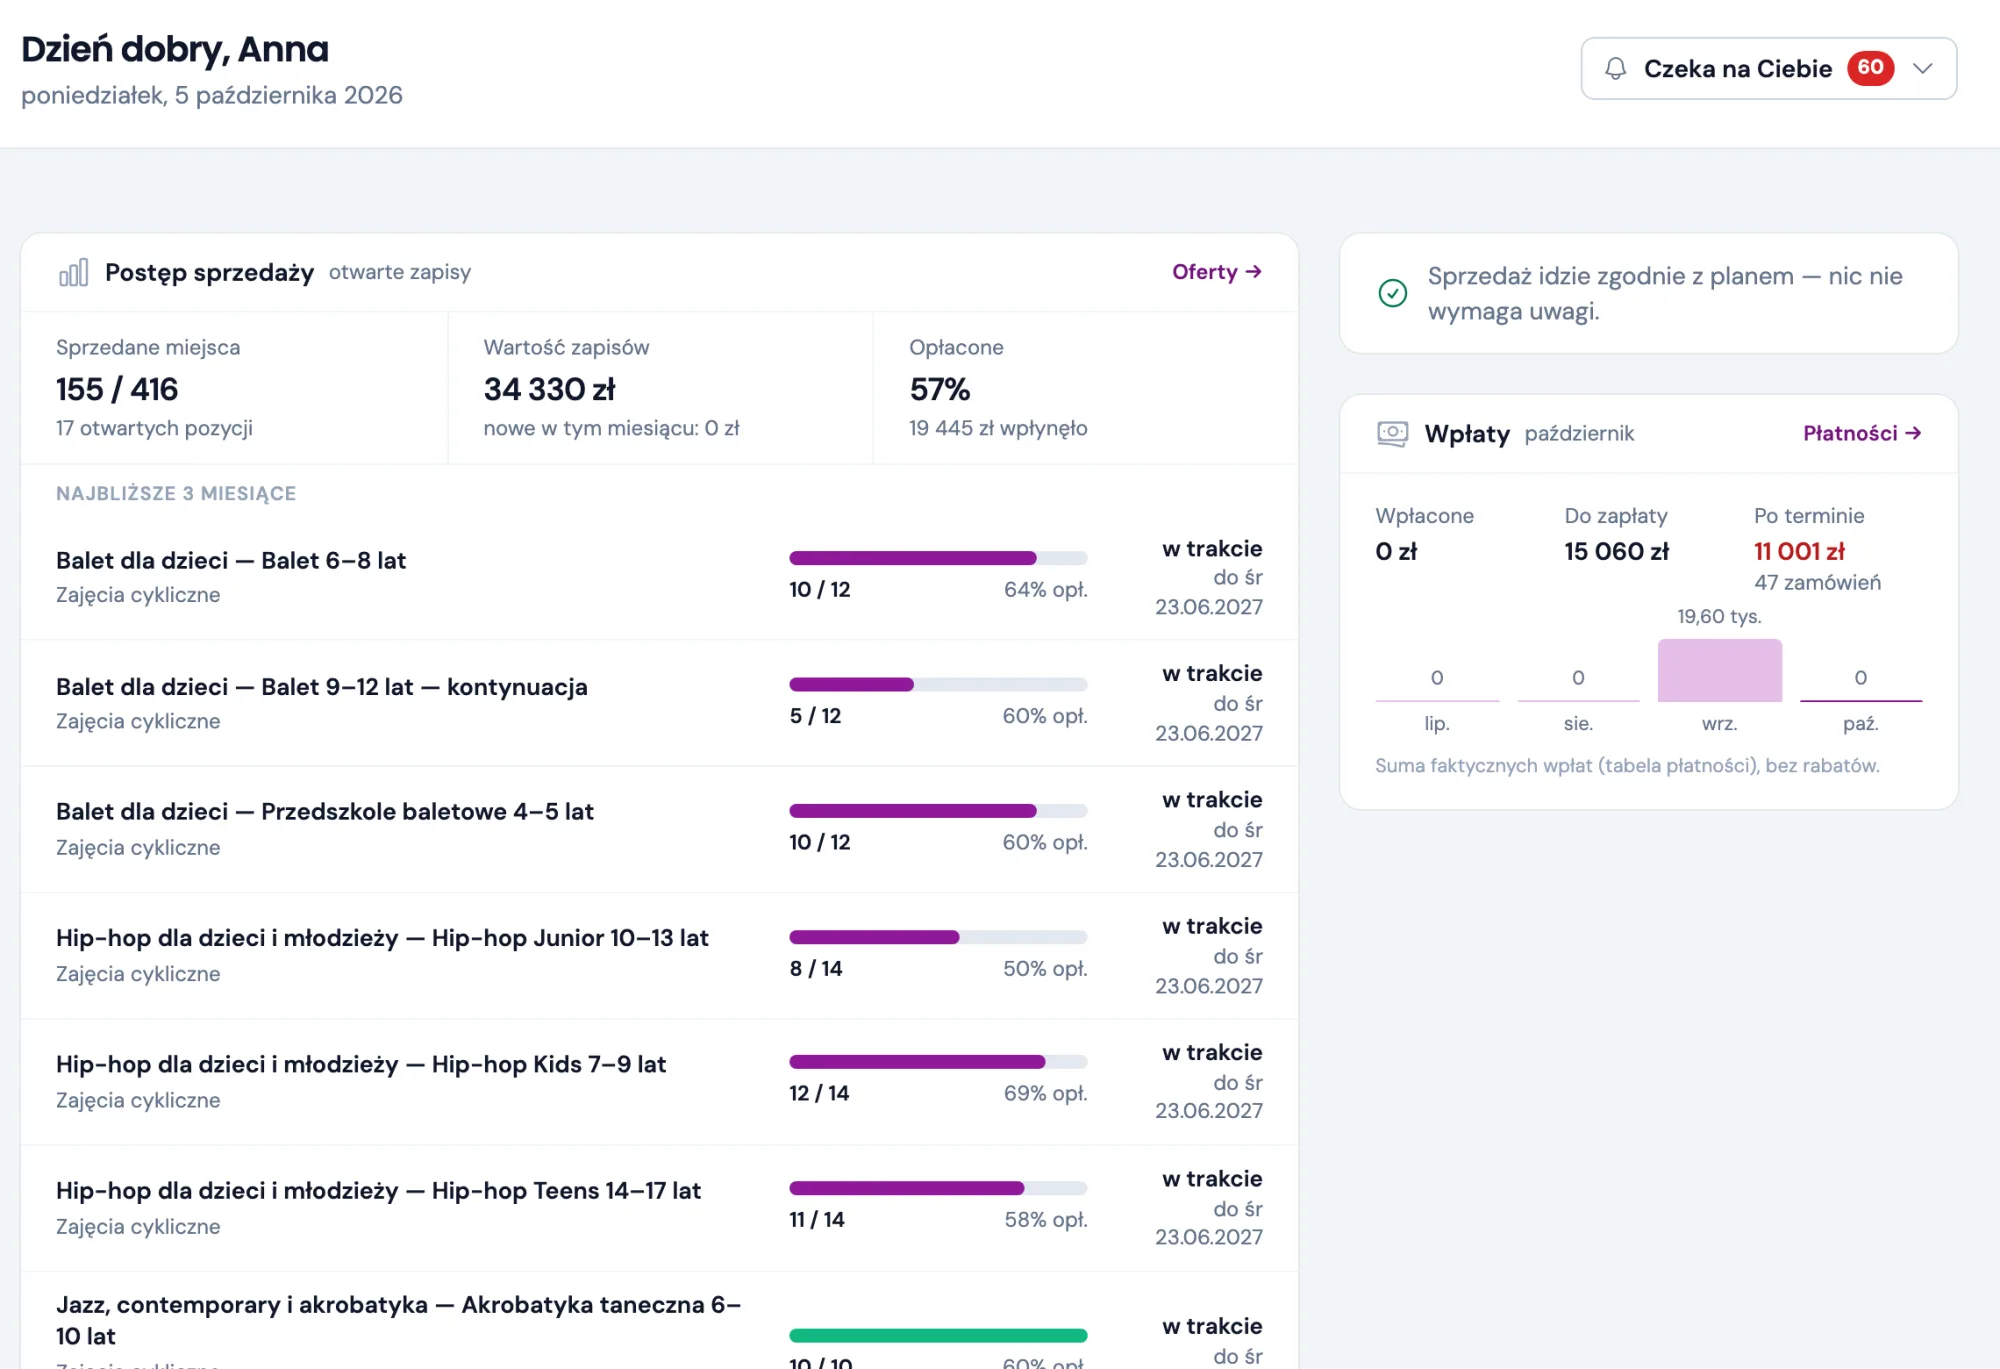Image resolution: width=2000 pixels, height=1369 pixels.
Task: Click the 17 otwartych pozycji text
Action: 154,428
